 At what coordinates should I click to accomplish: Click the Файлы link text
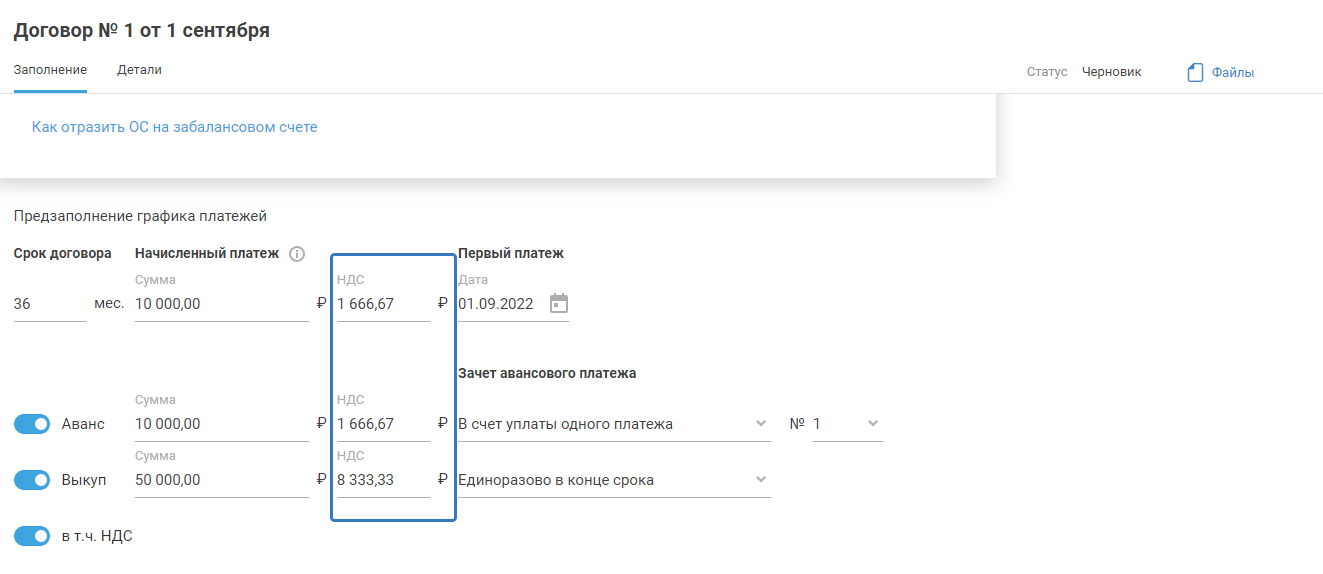point(1233,72)
